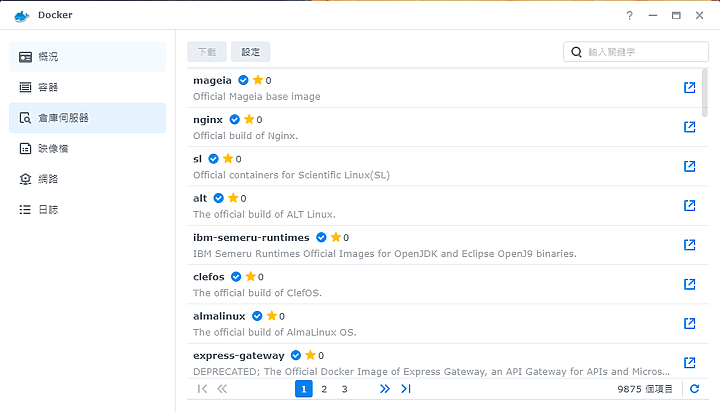720x412 pixels.
Task: Click 'The official build of ClefOS.' text
Action: (x=257, y=293)
